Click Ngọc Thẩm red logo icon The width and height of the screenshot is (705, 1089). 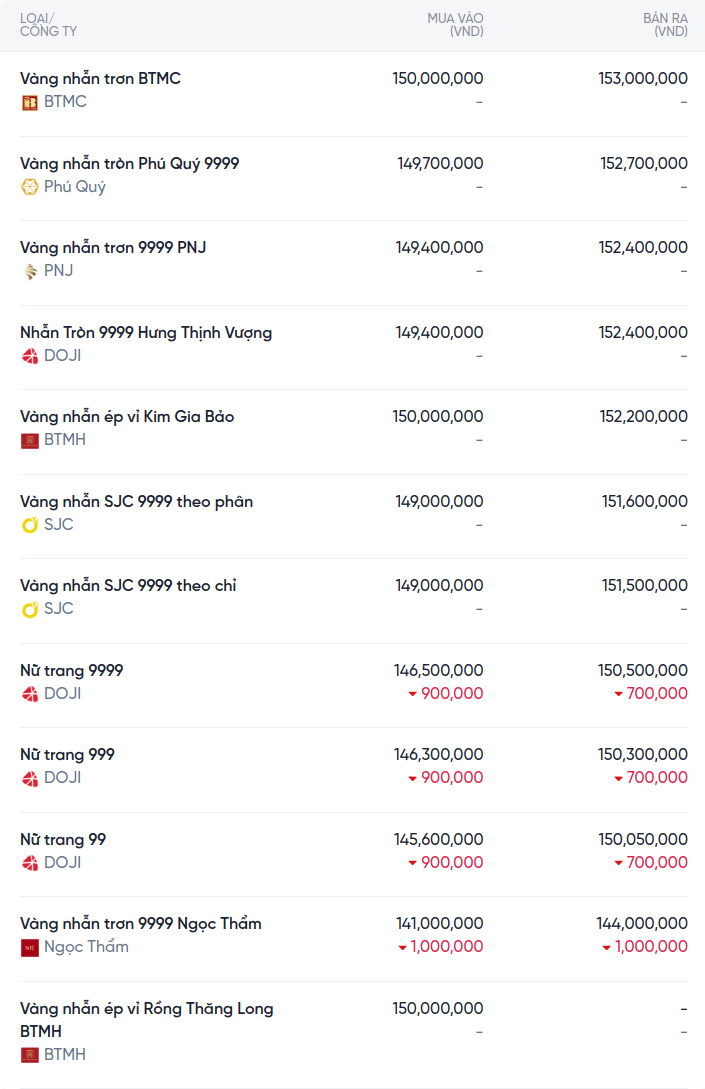[x=30, y=947]
